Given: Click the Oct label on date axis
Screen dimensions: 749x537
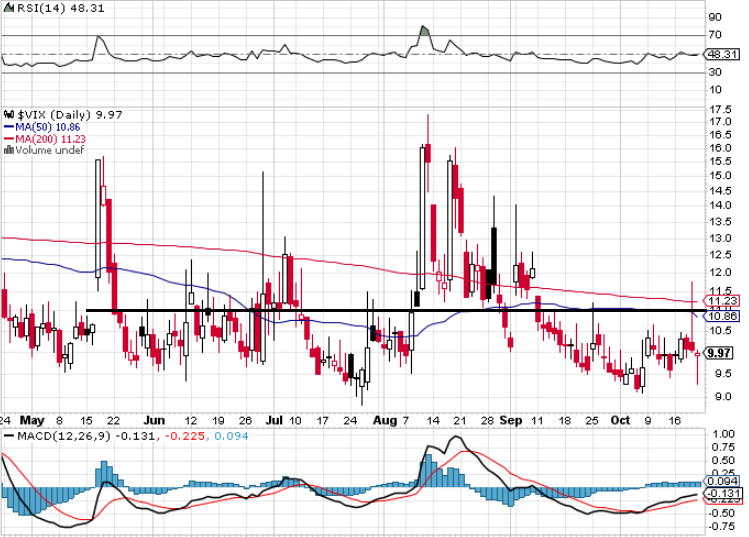Looking at the screenshot, I should pos(621,421).
